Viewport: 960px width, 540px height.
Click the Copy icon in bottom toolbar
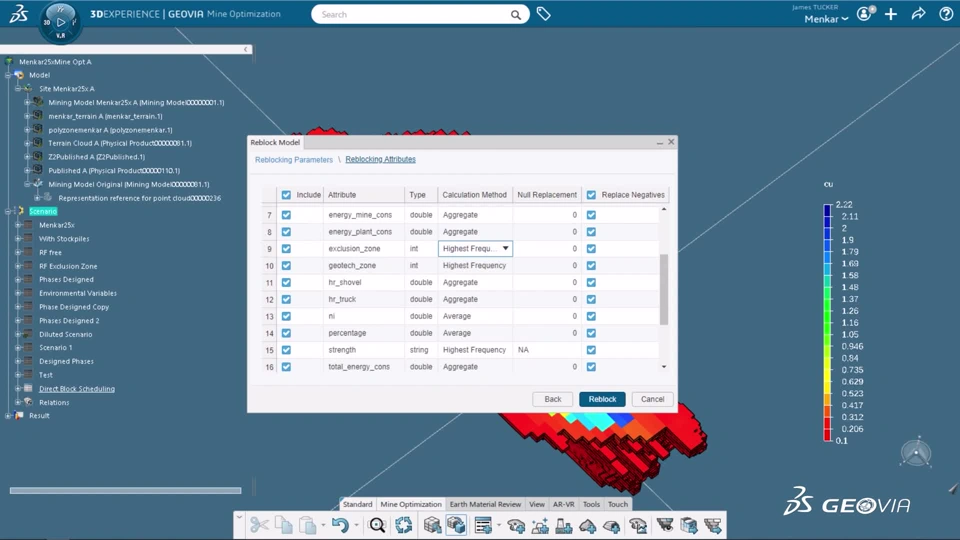coord(283,525)
